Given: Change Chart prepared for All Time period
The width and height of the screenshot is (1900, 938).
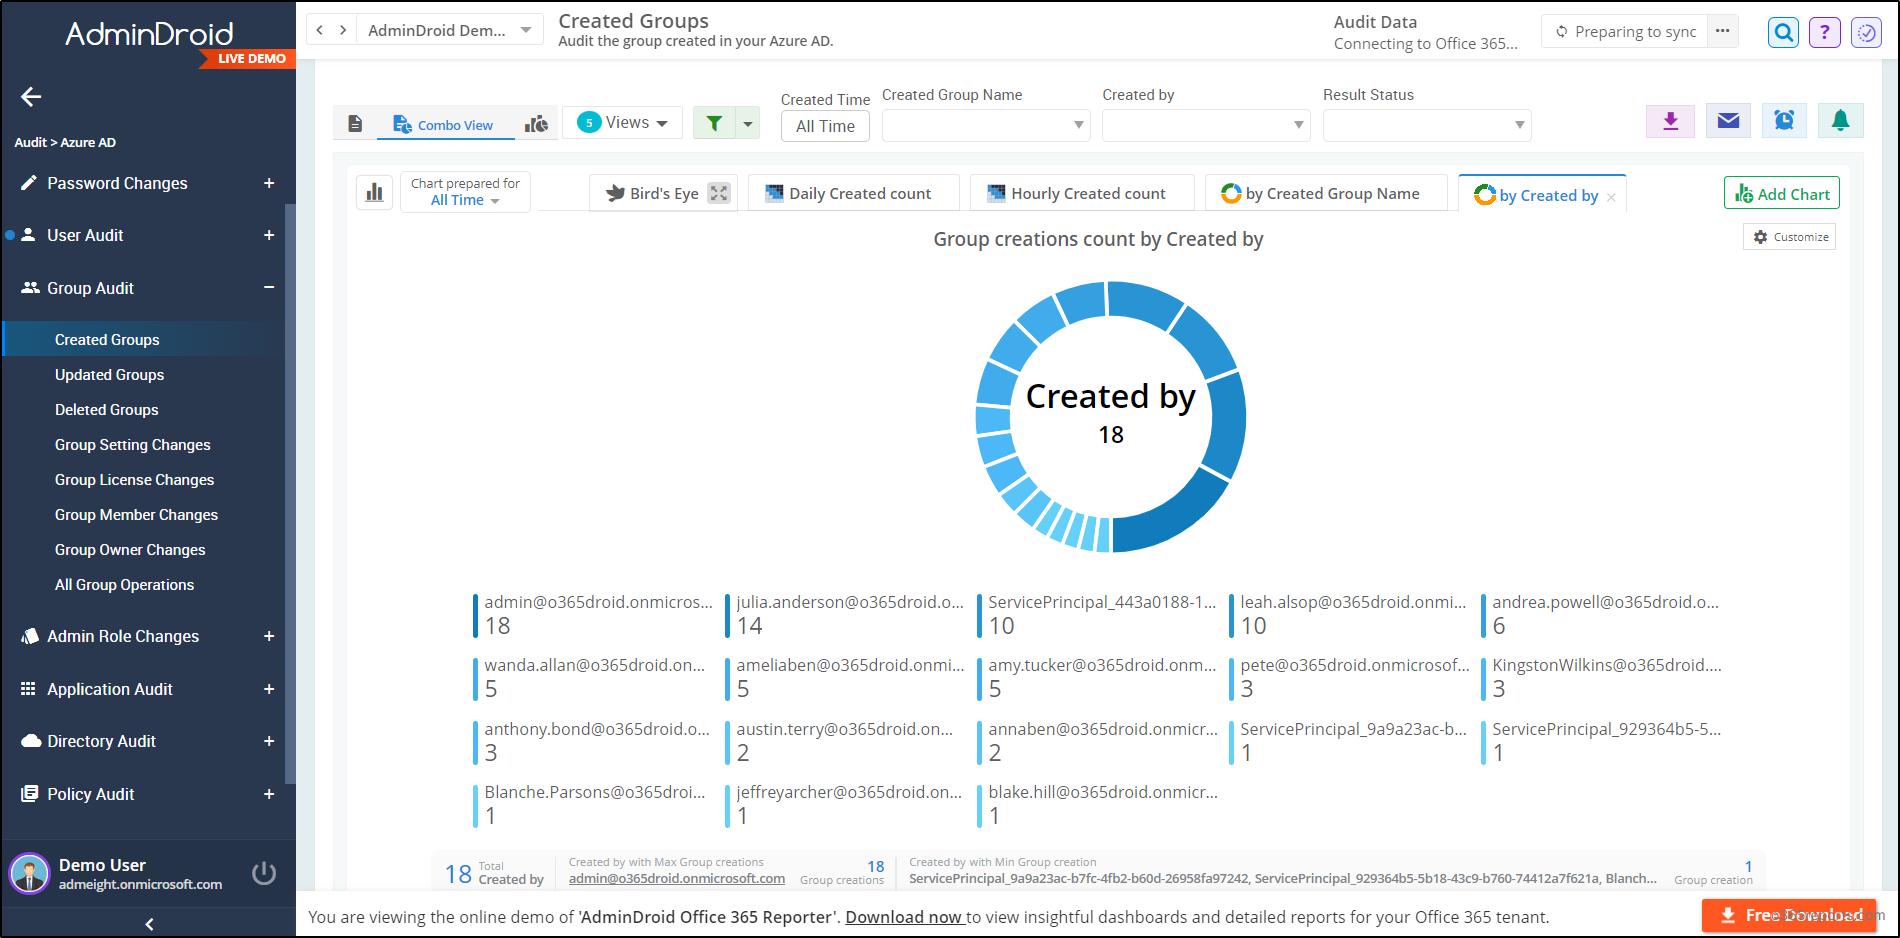Looking at the screenshot, I should [465, 200].
